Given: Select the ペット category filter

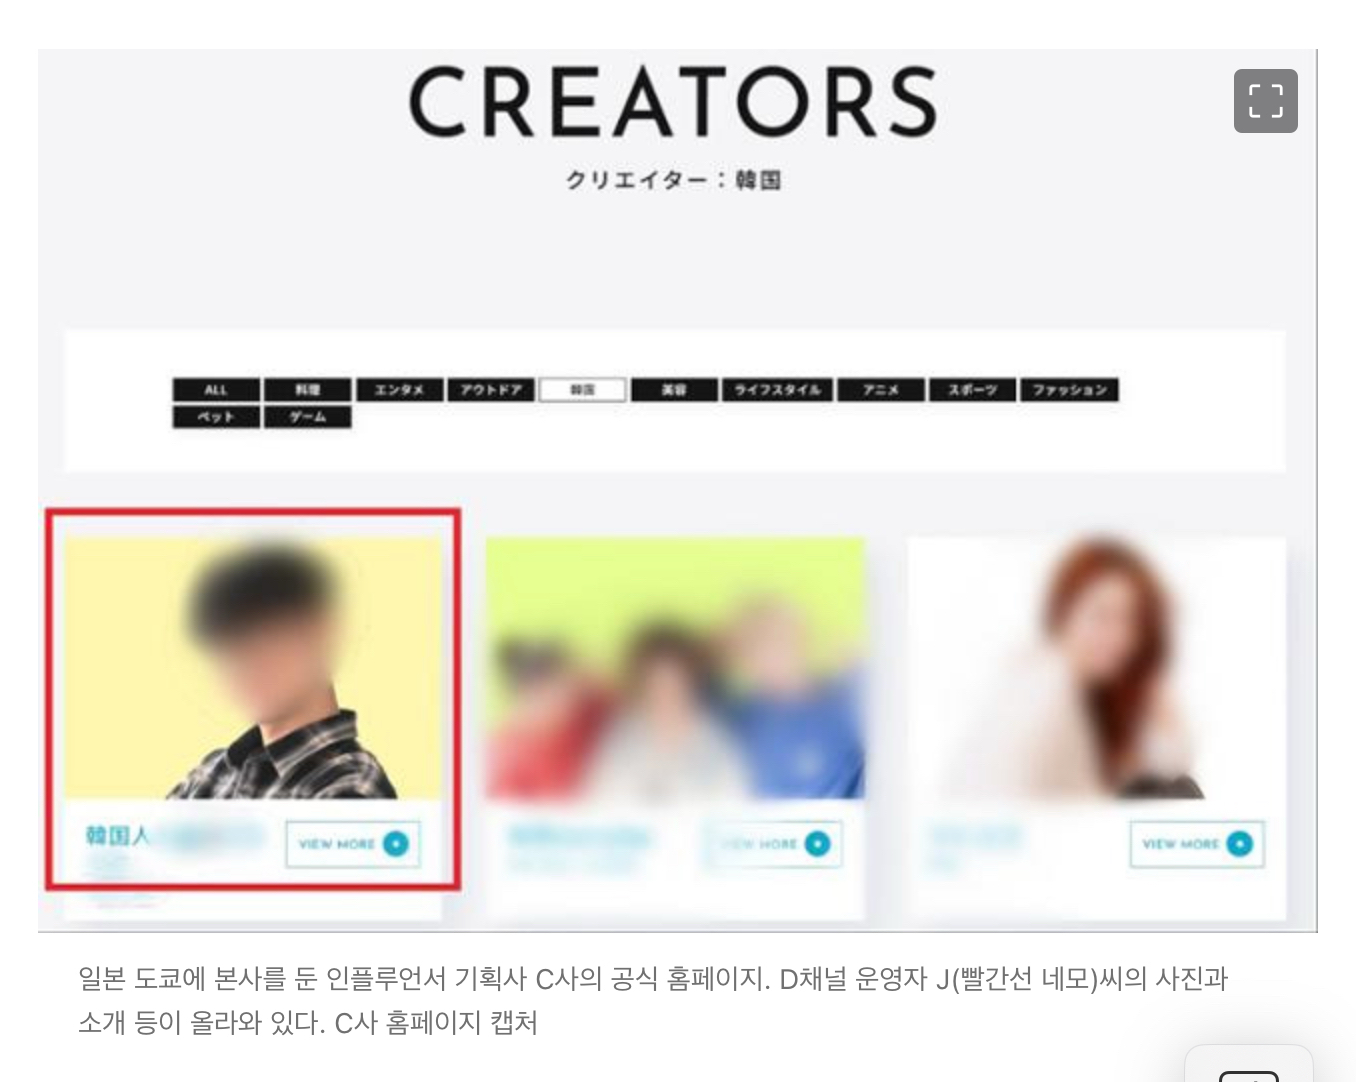Looking at the screenshot, I should pos(216,416).
